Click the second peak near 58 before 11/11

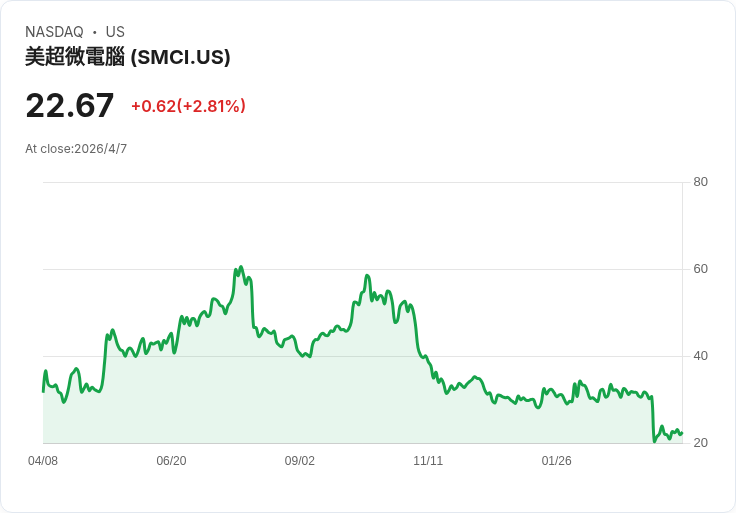367,276
